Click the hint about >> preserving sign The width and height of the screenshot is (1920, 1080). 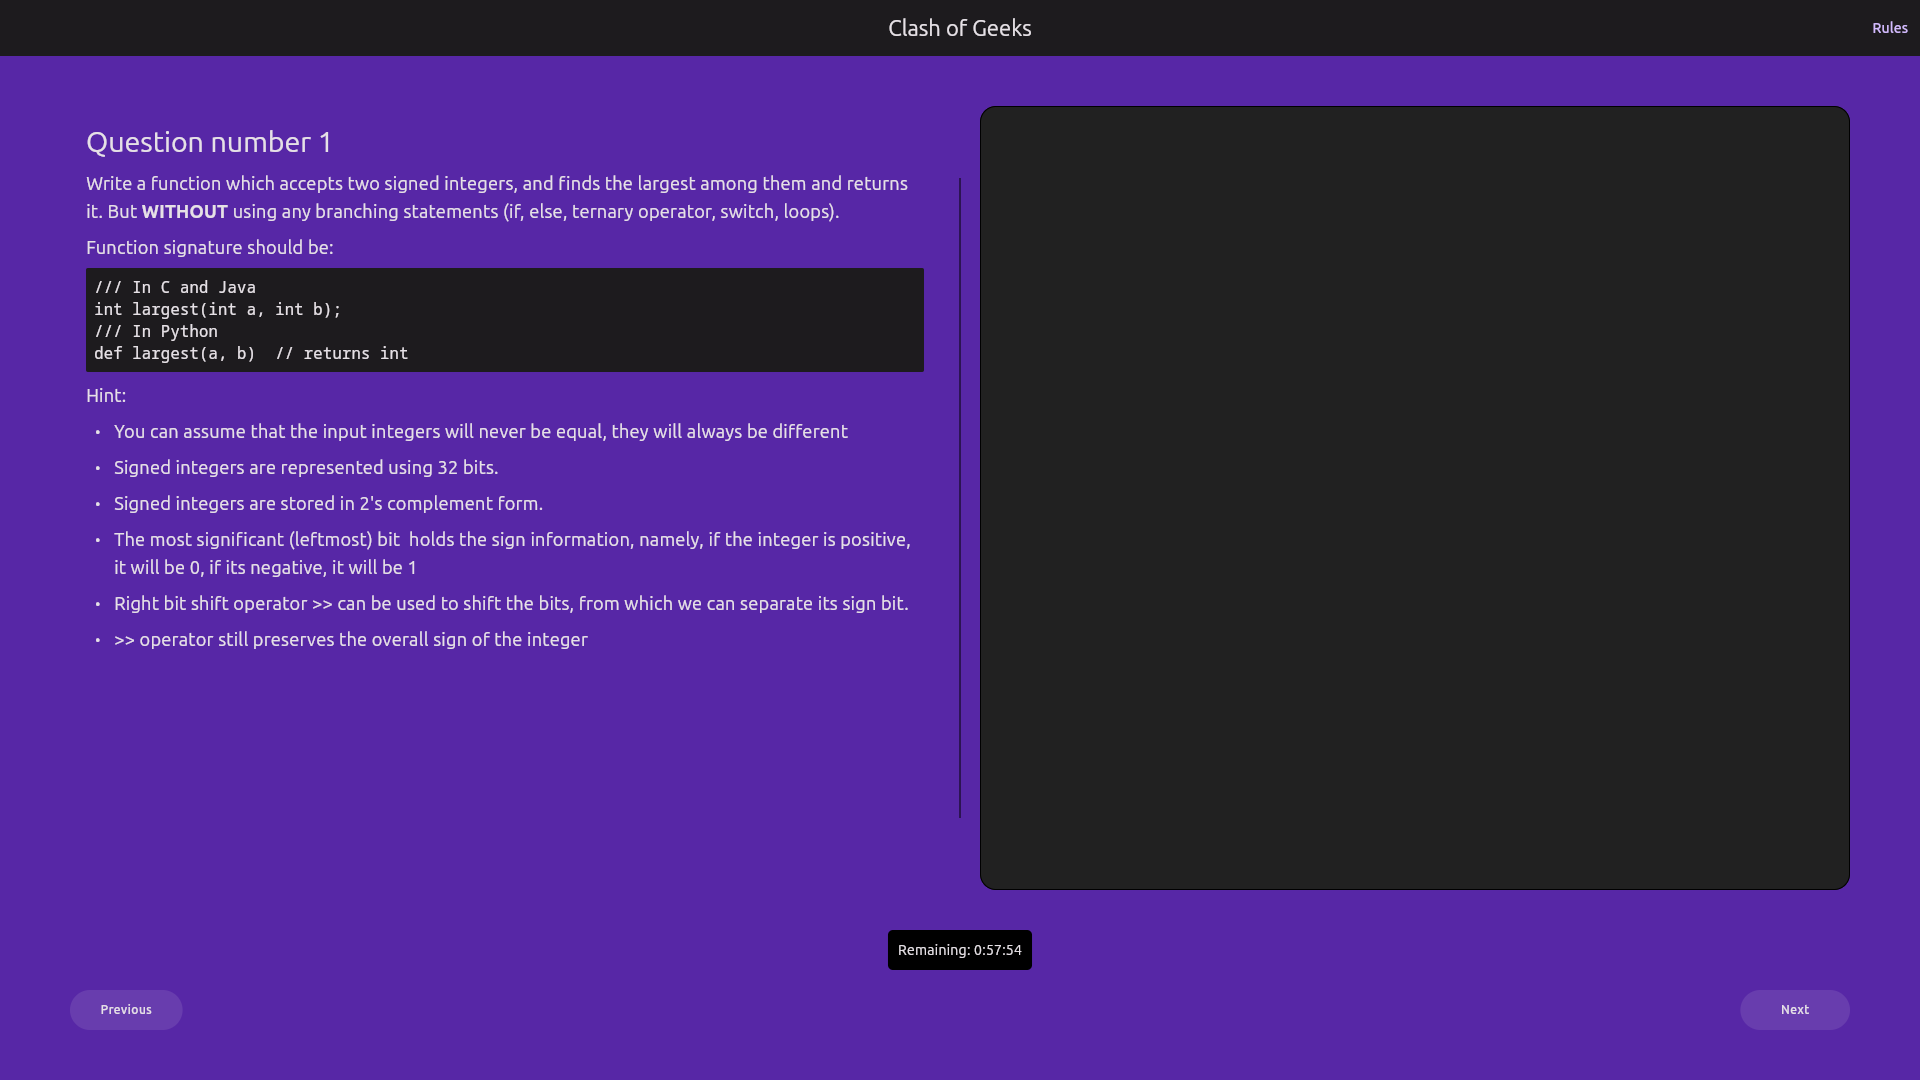tap(350, 640)
